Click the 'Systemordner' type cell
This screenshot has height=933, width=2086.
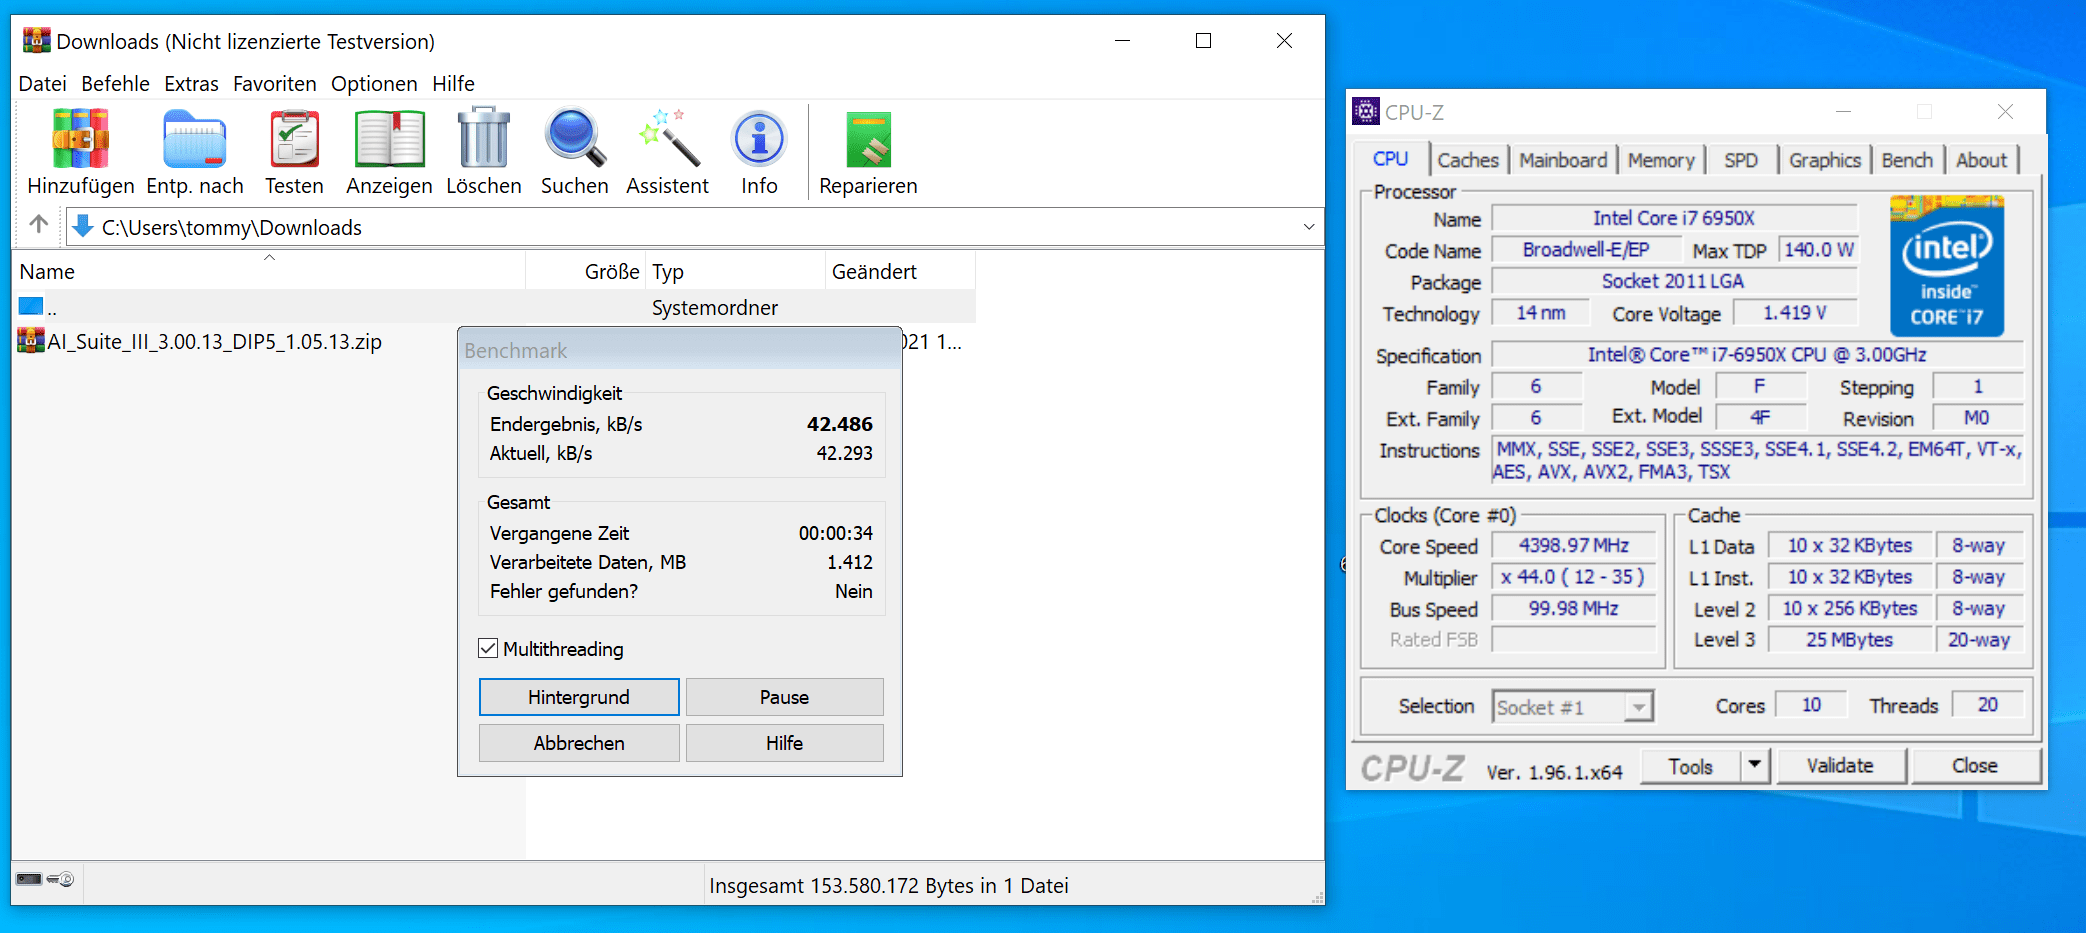tap(715, 308)
